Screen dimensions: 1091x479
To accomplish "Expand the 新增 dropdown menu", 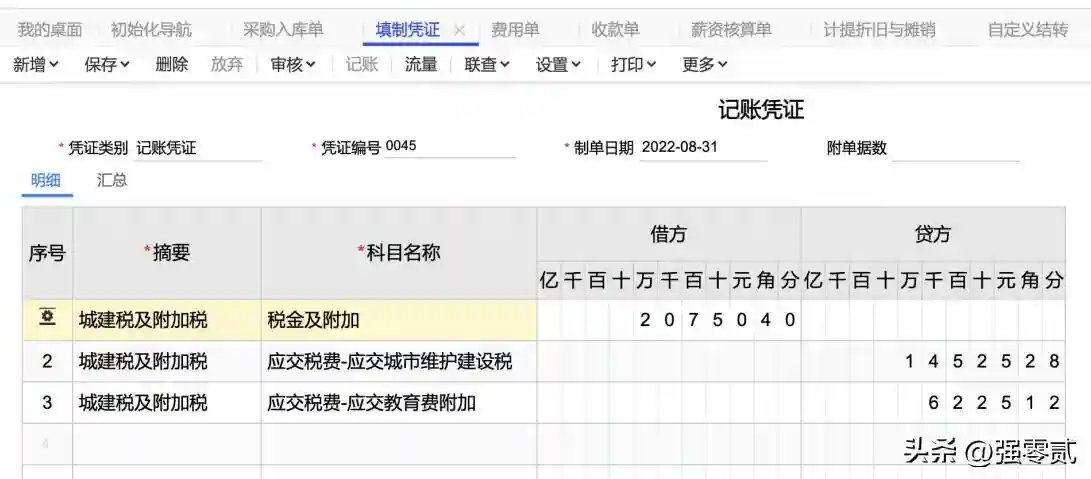I will (36, 64).
